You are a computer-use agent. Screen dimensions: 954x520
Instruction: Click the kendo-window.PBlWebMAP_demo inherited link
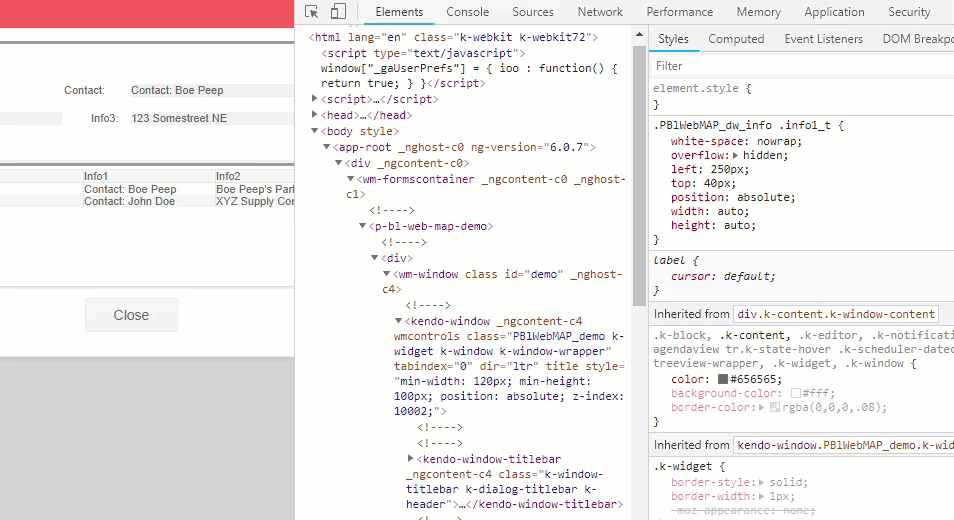point(845,445)
